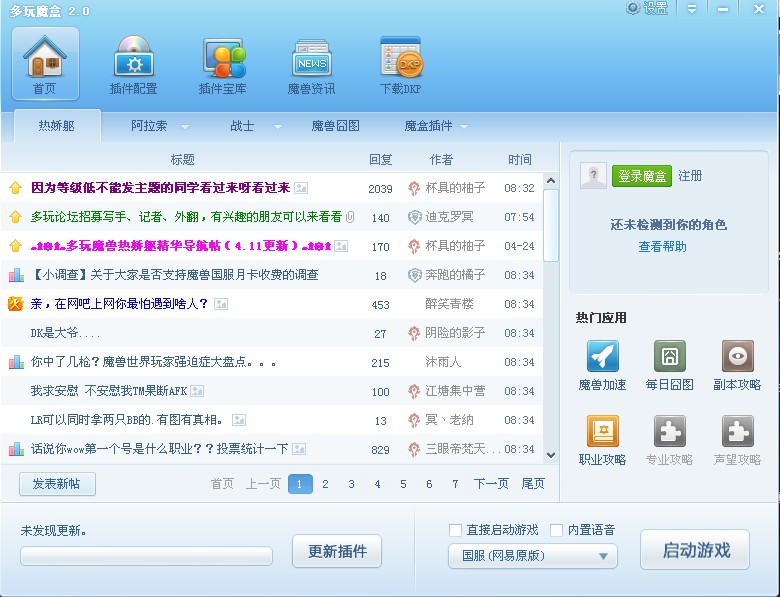
Task: Open the 首页 home icon
Action: pos(45,64)
